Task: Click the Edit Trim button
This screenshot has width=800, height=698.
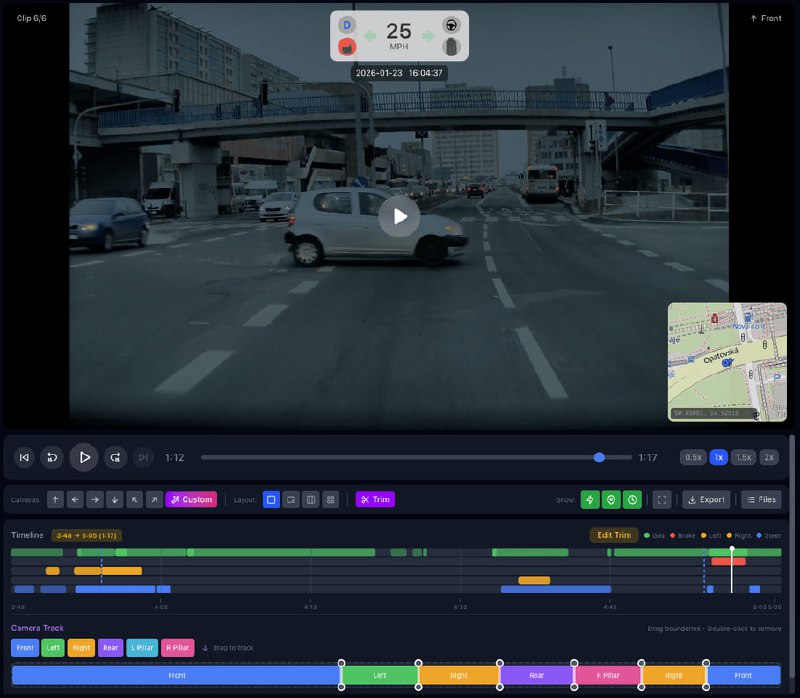Action: tap(616, 536)
